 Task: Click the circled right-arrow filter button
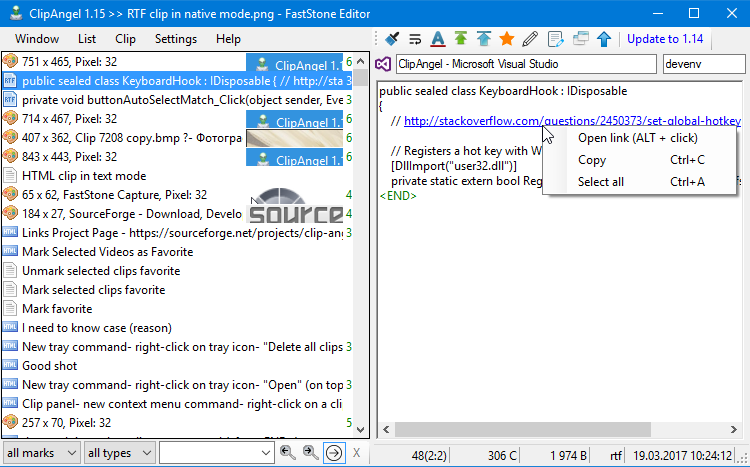pyautogui.click(x=334, y=453)
